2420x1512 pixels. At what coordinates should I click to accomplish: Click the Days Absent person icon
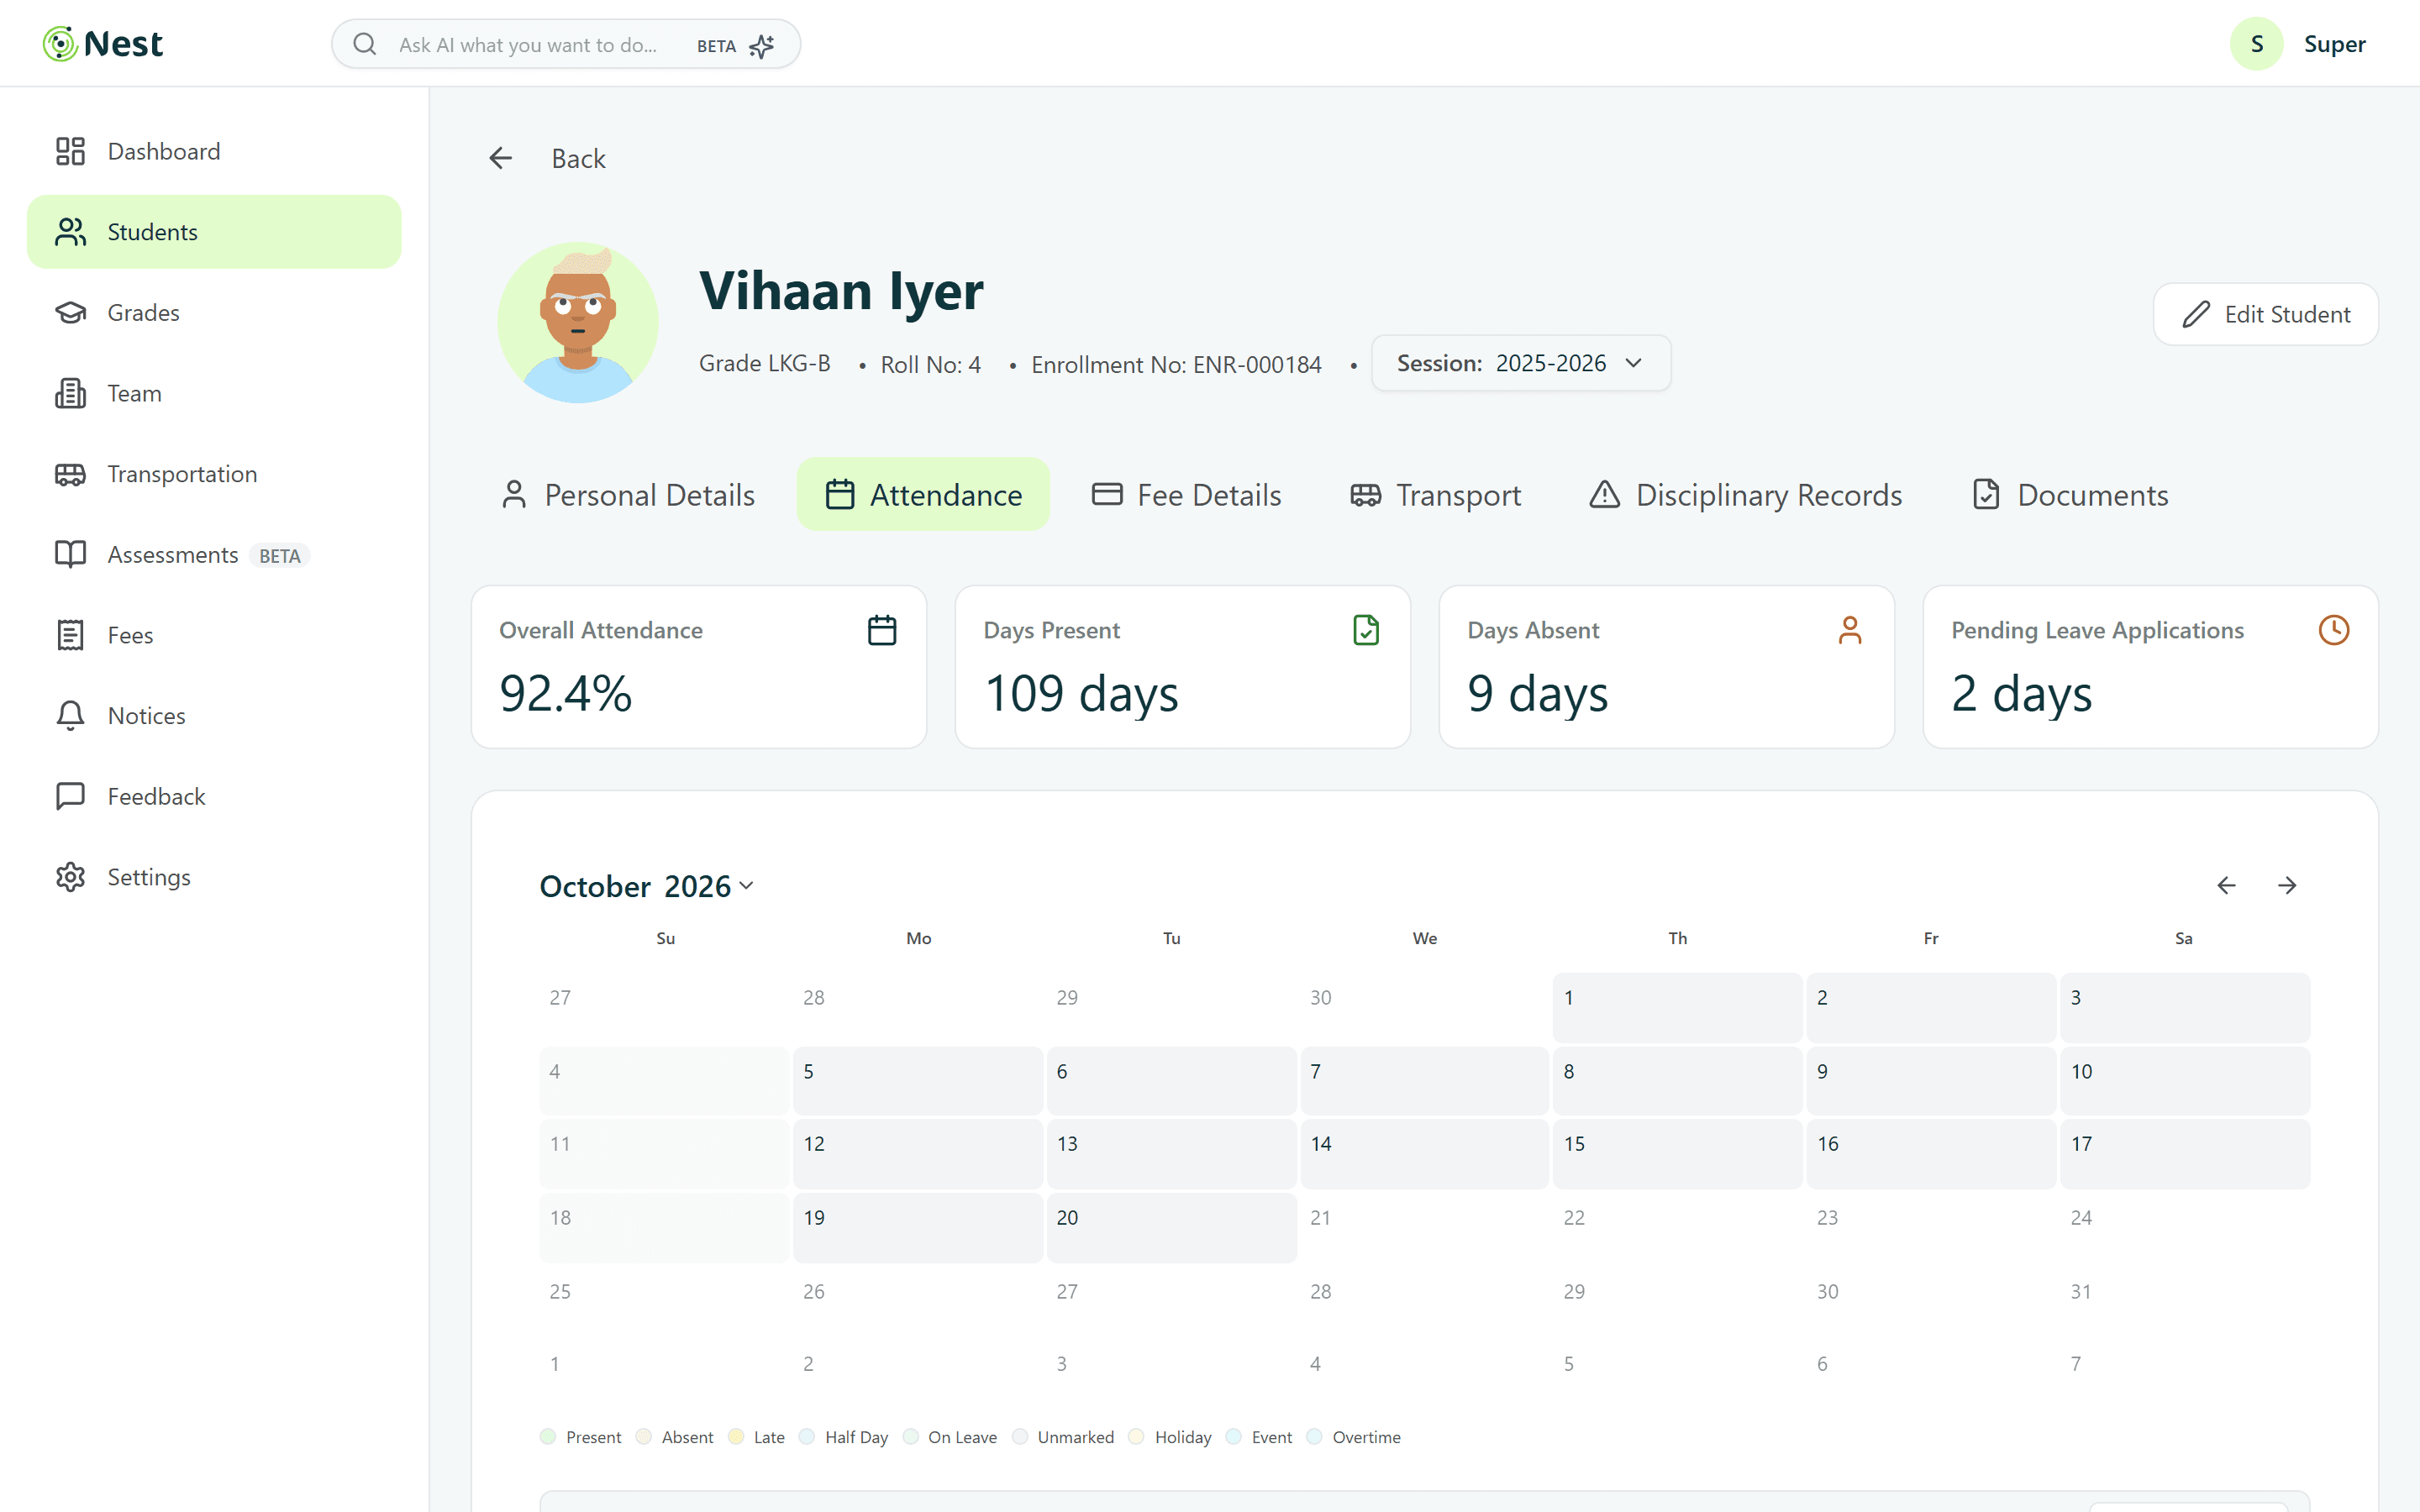pyautogui.click(x=1850, y=630)
